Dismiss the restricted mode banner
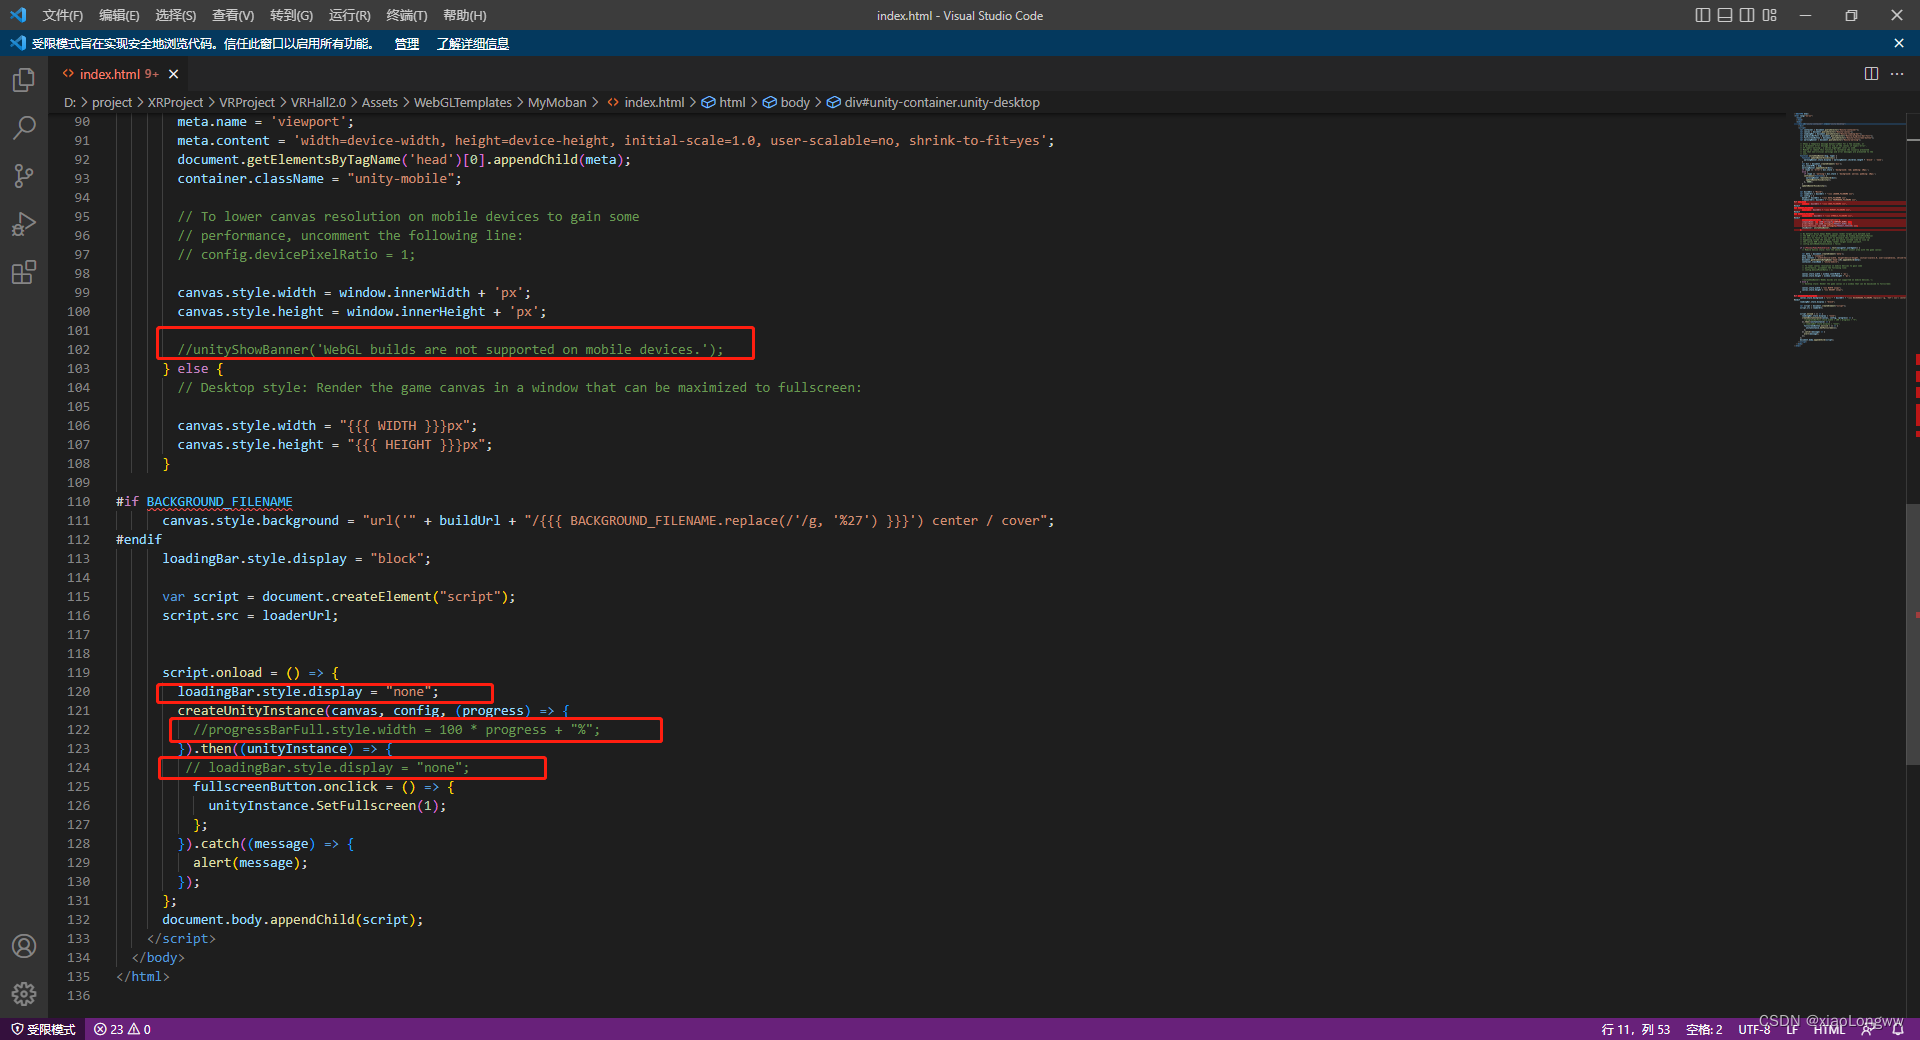This screenshot has height=1040, width=1920. pos(1899,43)
